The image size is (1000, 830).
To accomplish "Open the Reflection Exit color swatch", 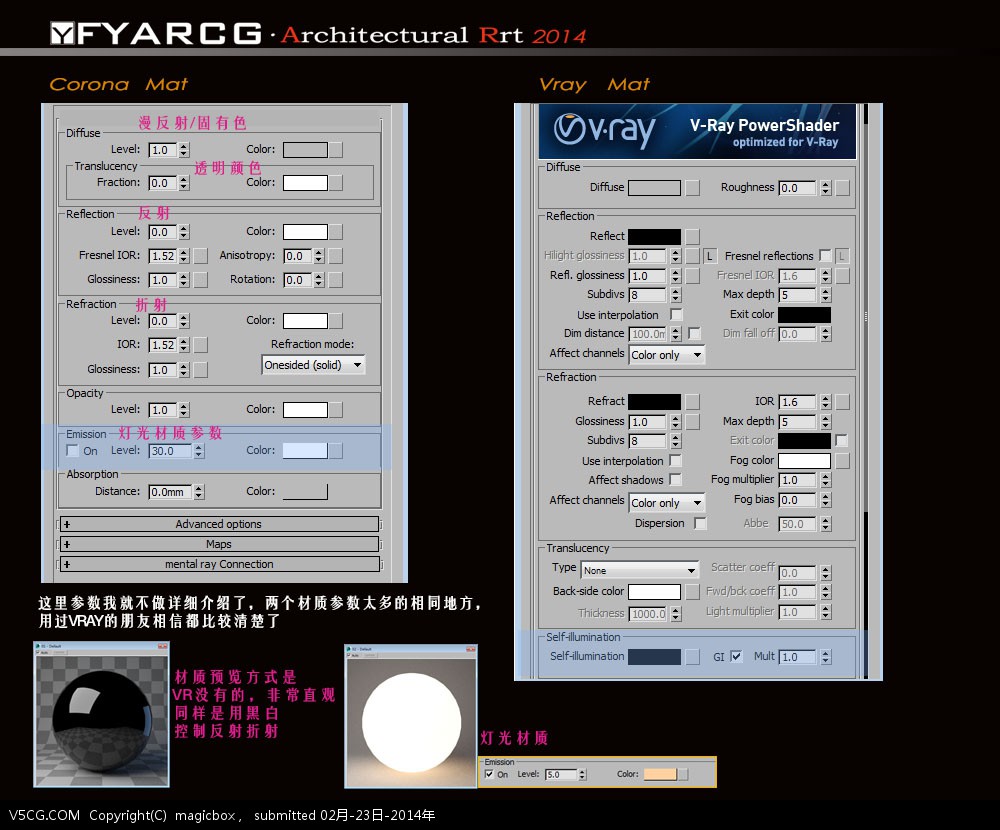I will point(804,315).
